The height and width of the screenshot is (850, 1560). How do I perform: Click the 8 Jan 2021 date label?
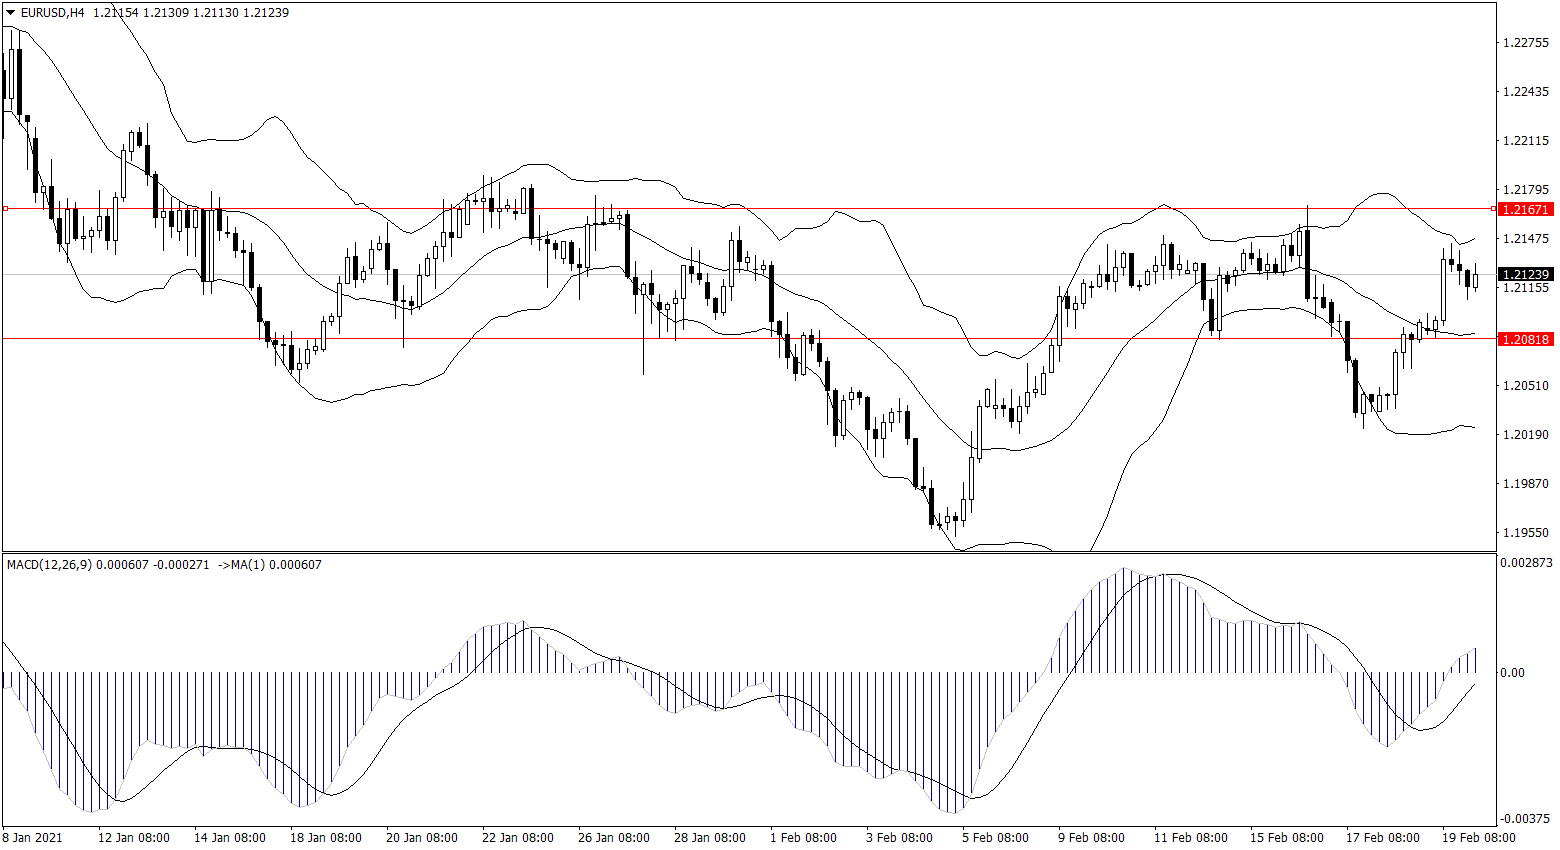(x=33, y=838)
